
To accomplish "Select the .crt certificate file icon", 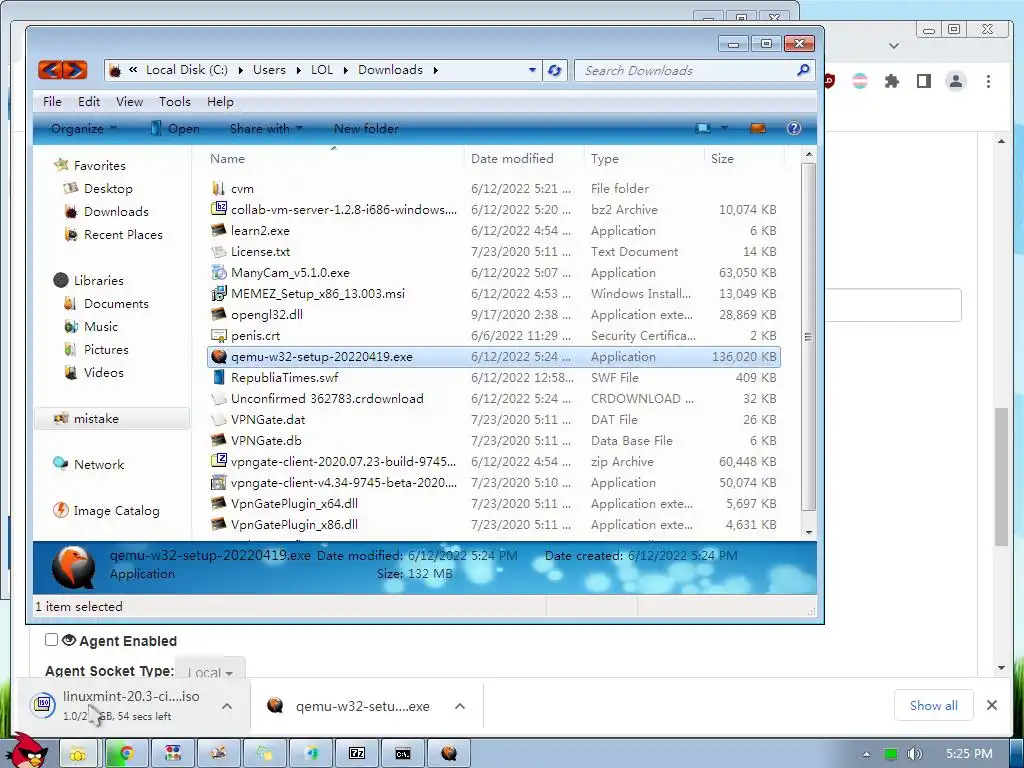I will tap(219, 336).
